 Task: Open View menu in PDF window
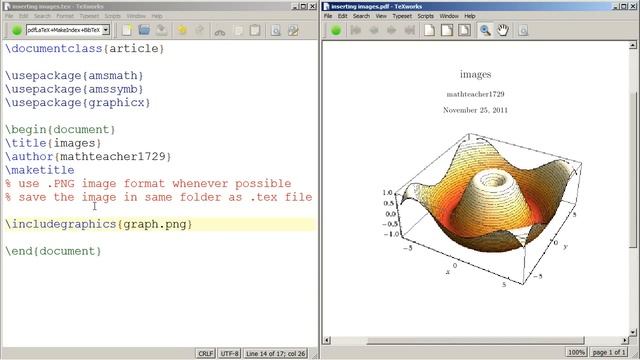(x=381, y=16)
